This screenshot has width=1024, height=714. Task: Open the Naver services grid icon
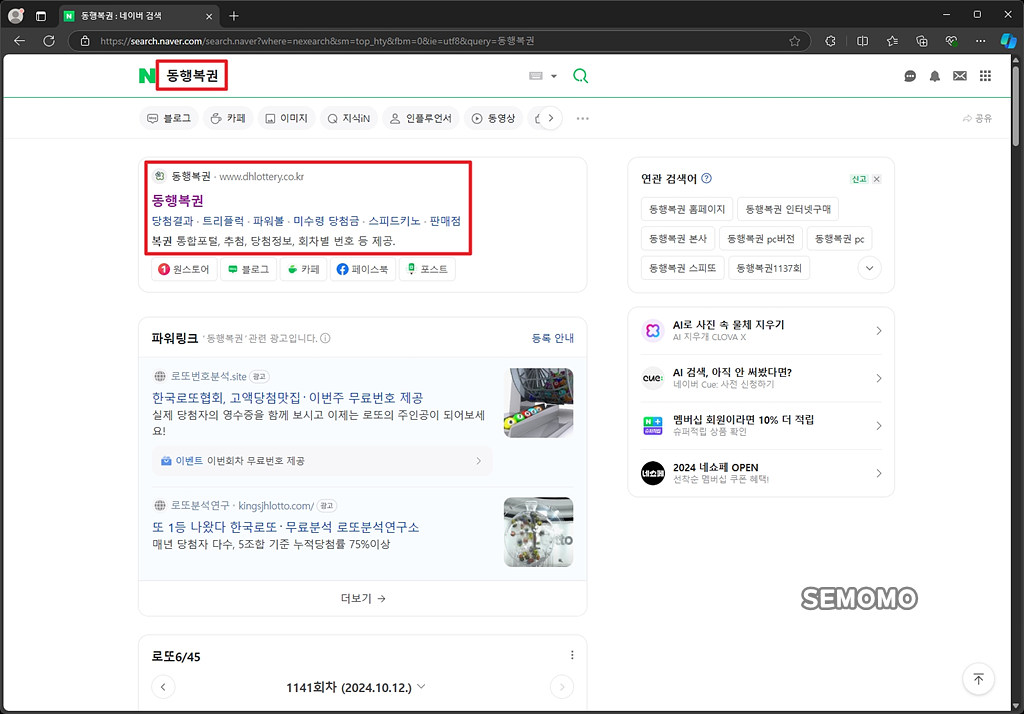pos(985,76)
